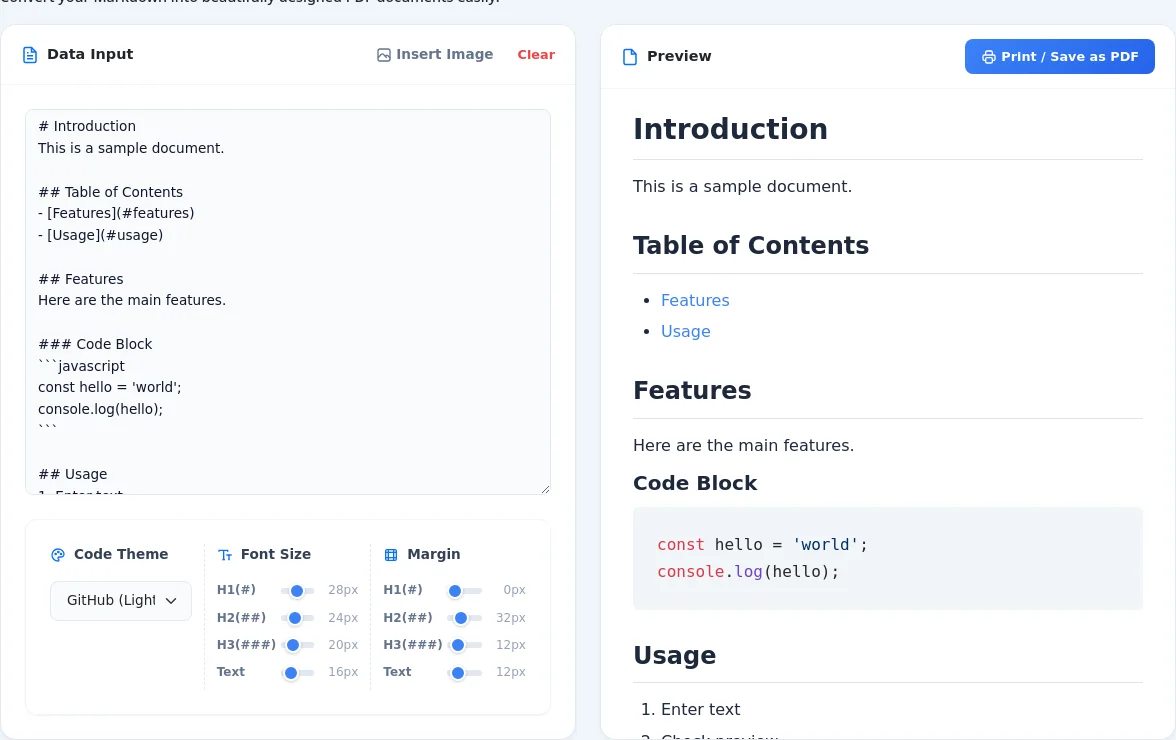Screen dimensions: 1176x740
Task: Click 'console.log(hello);' line in editor
Action: click(x=100, y=409)
